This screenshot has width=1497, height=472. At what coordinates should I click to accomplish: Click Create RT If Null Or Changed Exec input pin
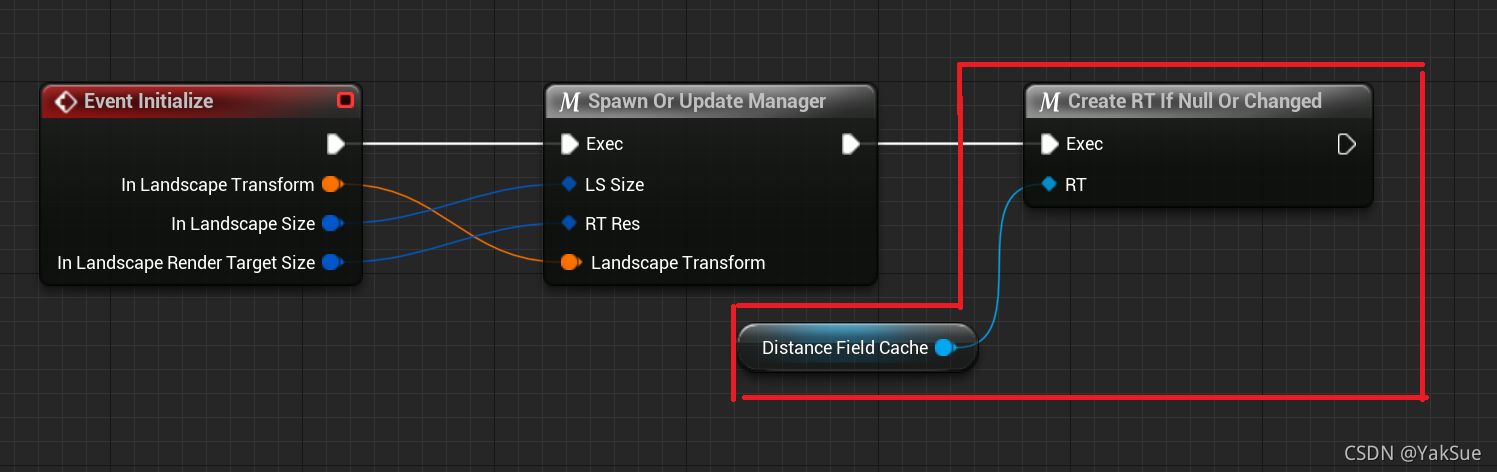tap(1049, 144)
